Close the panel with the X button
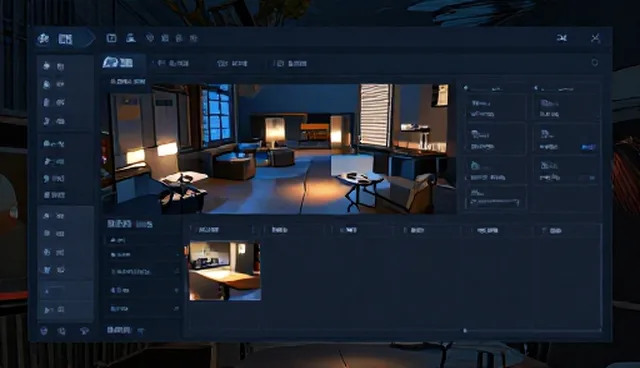The height and width of the screenshot is (368, 640). point(596,38)
